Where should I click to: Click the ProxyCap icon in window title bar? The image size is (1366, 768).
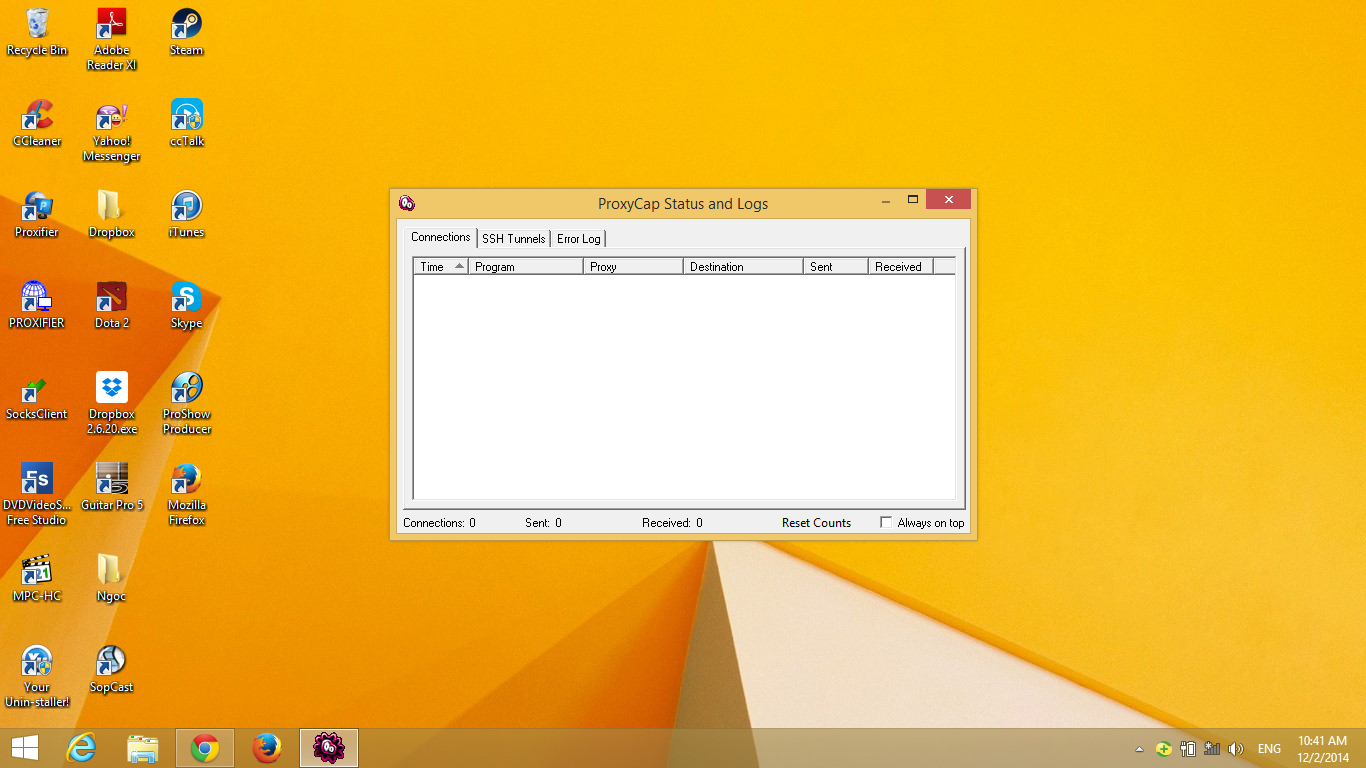coord(407,203)
